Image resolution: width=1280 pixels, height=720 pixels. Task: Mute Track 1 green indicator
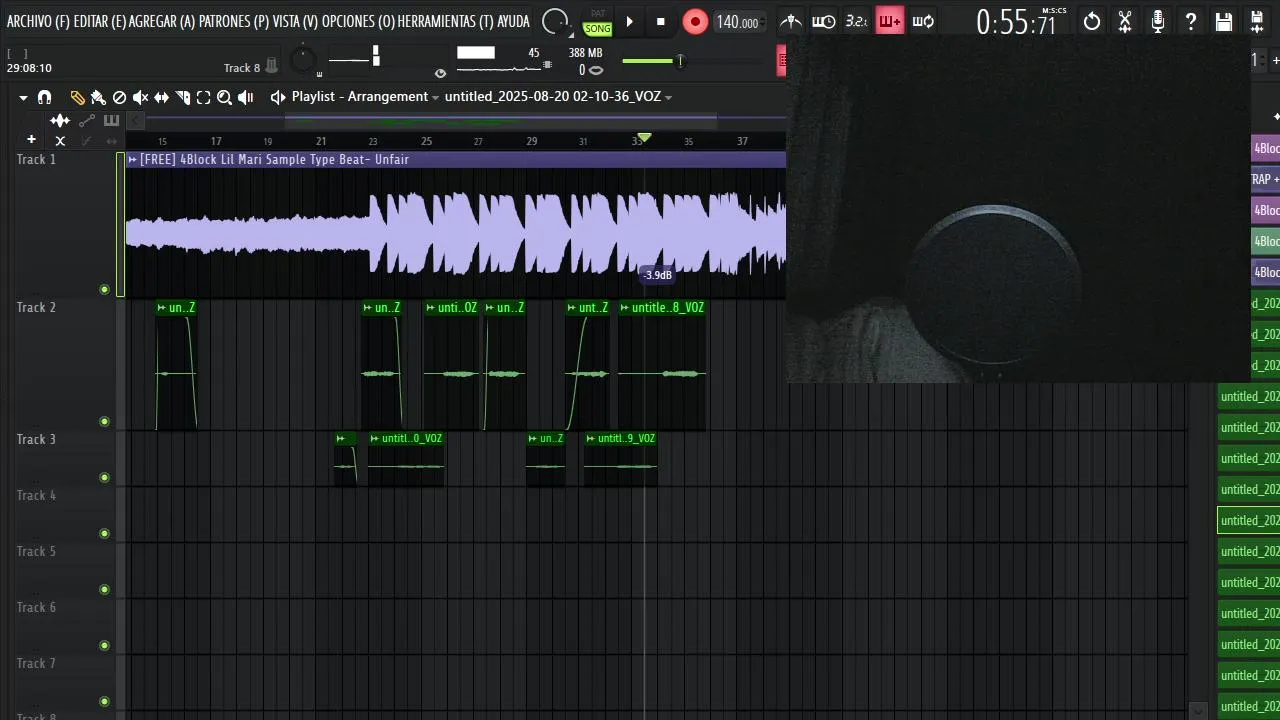click(x=104, y=290)
